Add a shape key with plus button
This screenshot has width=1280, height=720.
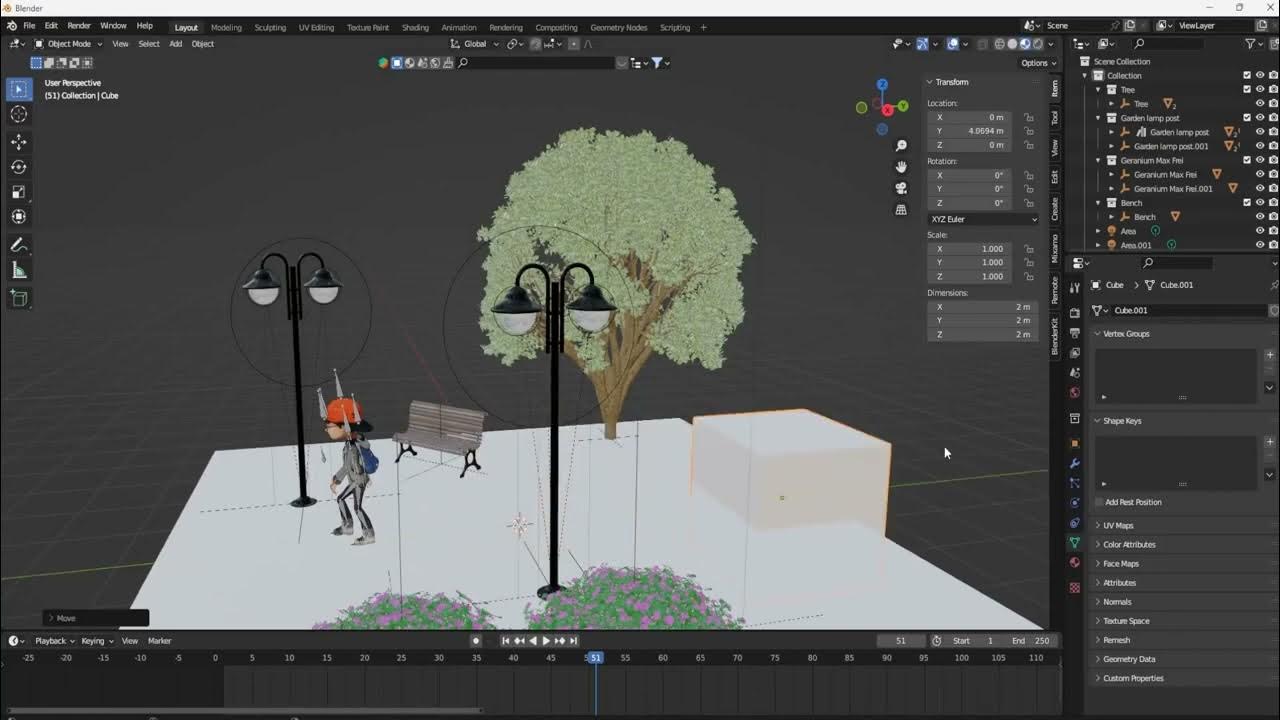pyautogui.click(x=1270, y=441)
